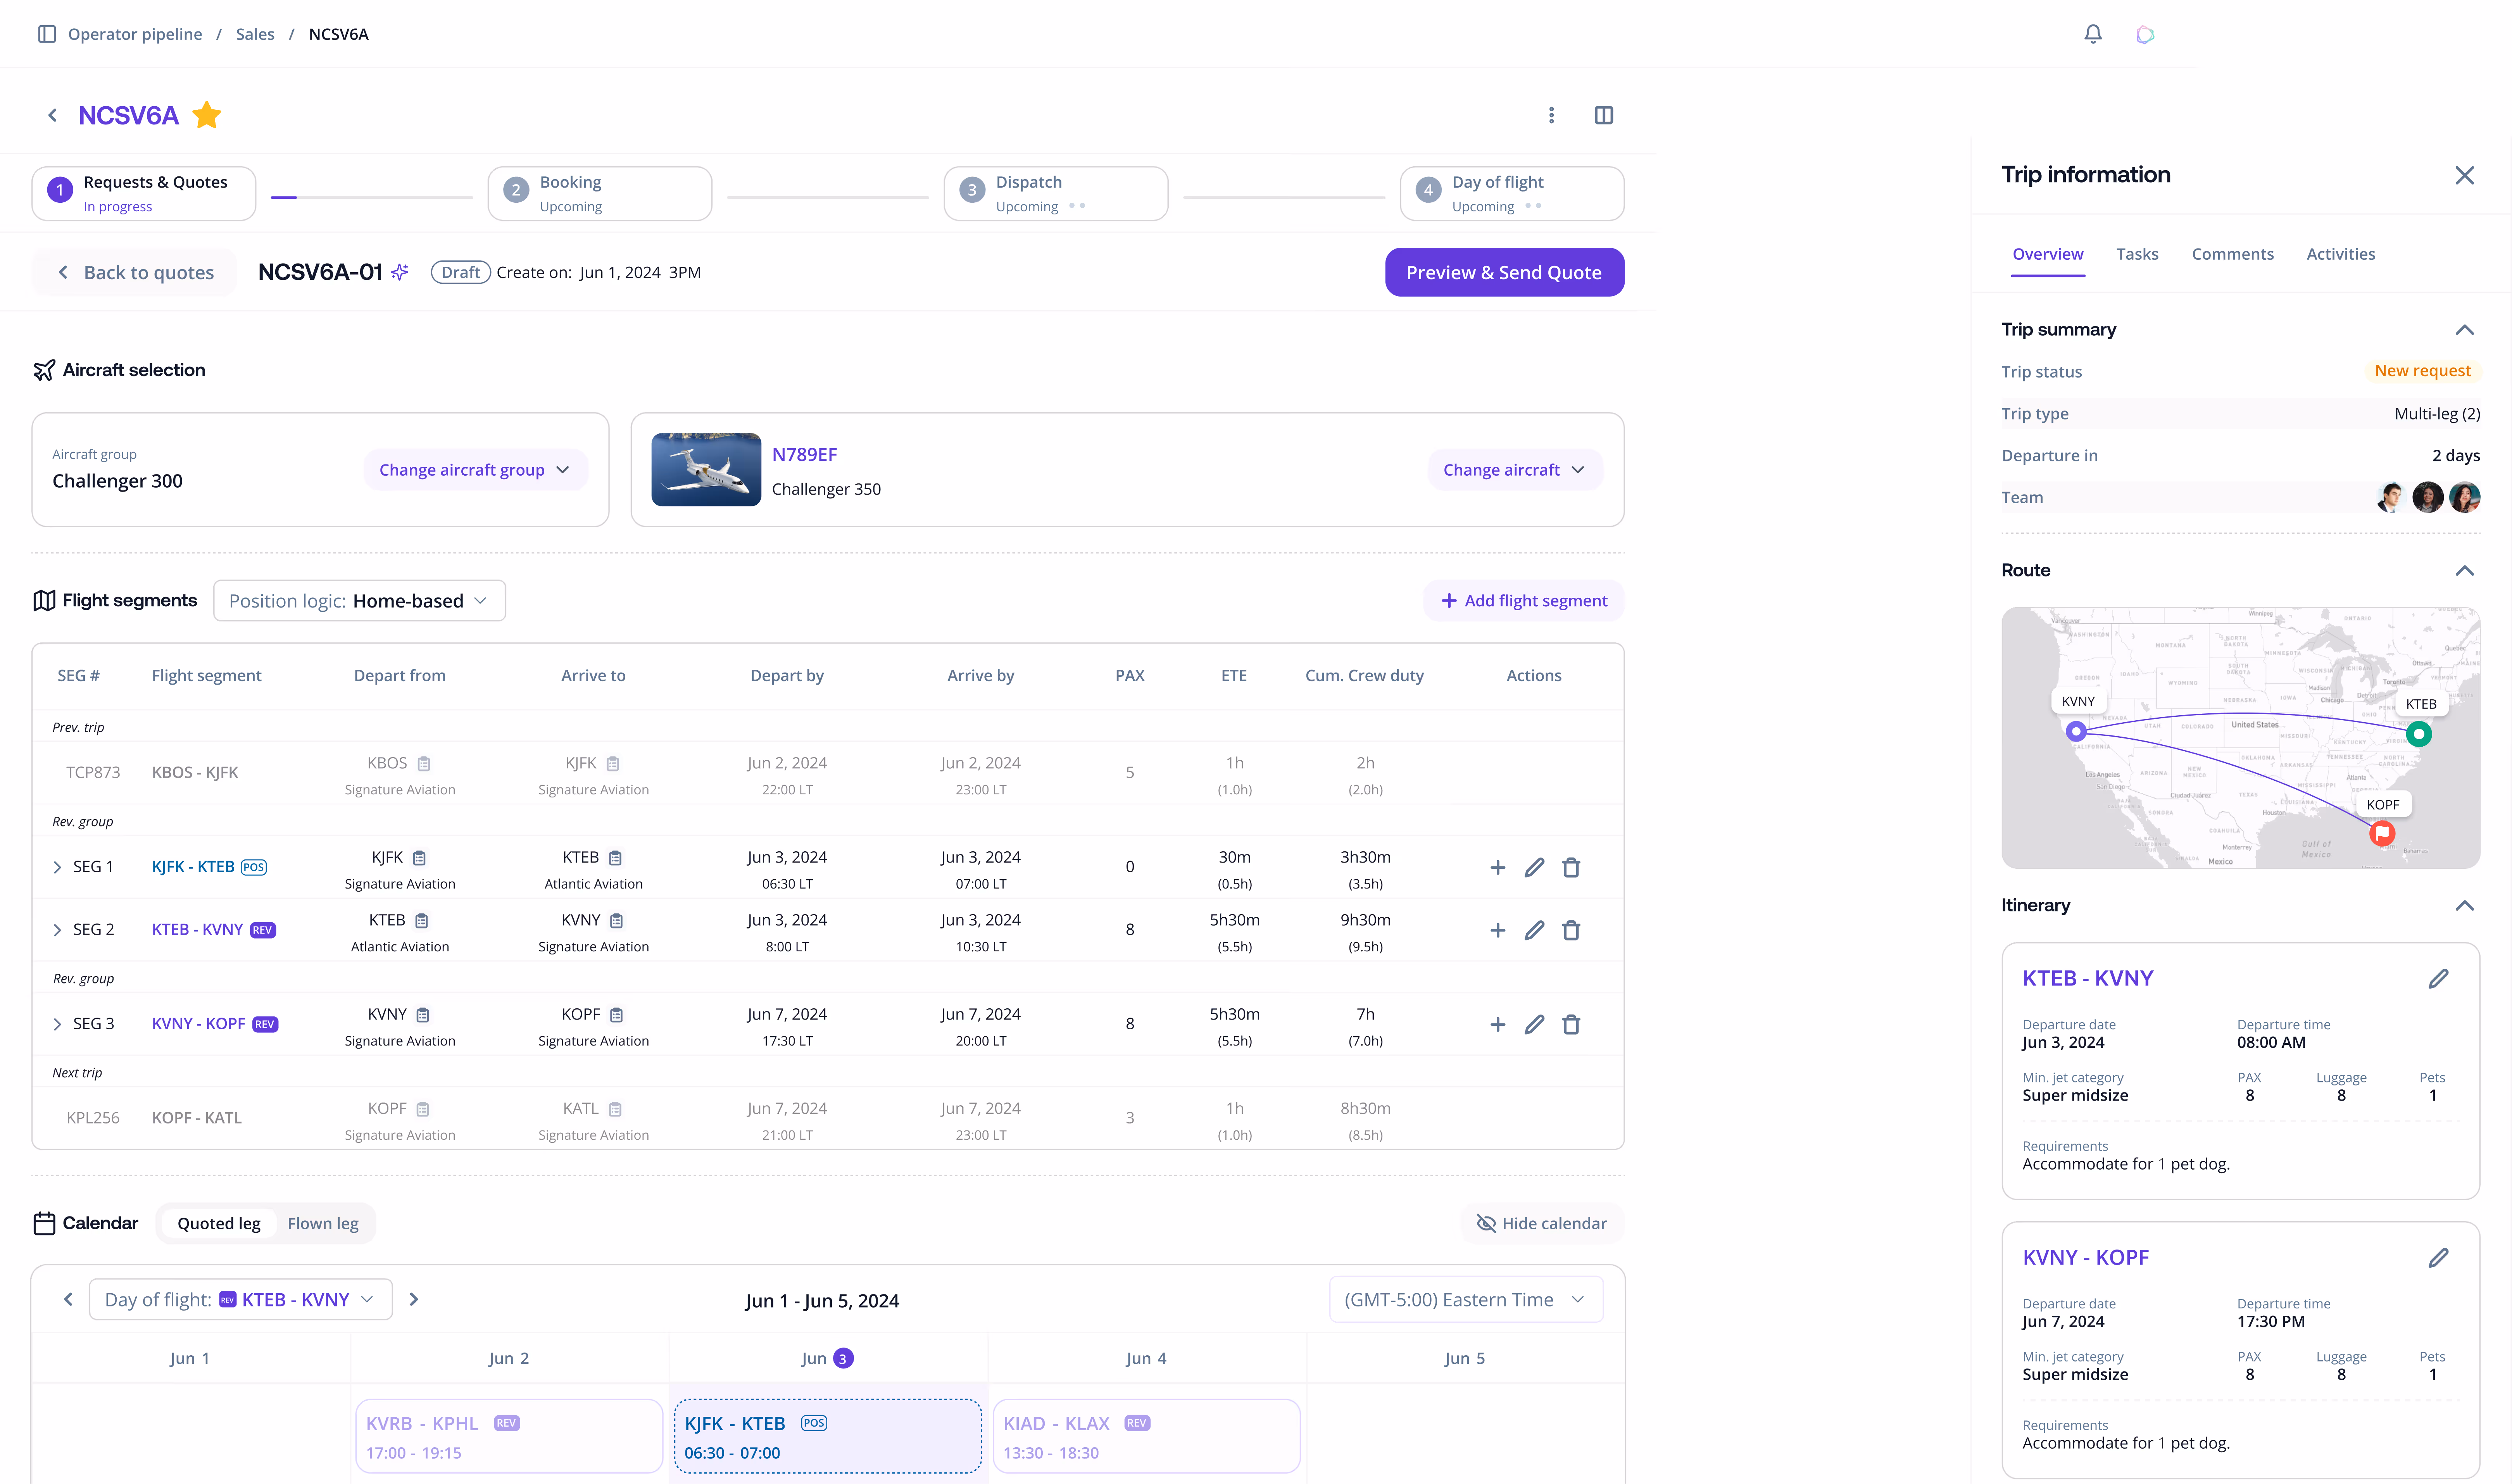Click Back to quotes button
The image size is (2512, 1484).
[x=135, y=272]
